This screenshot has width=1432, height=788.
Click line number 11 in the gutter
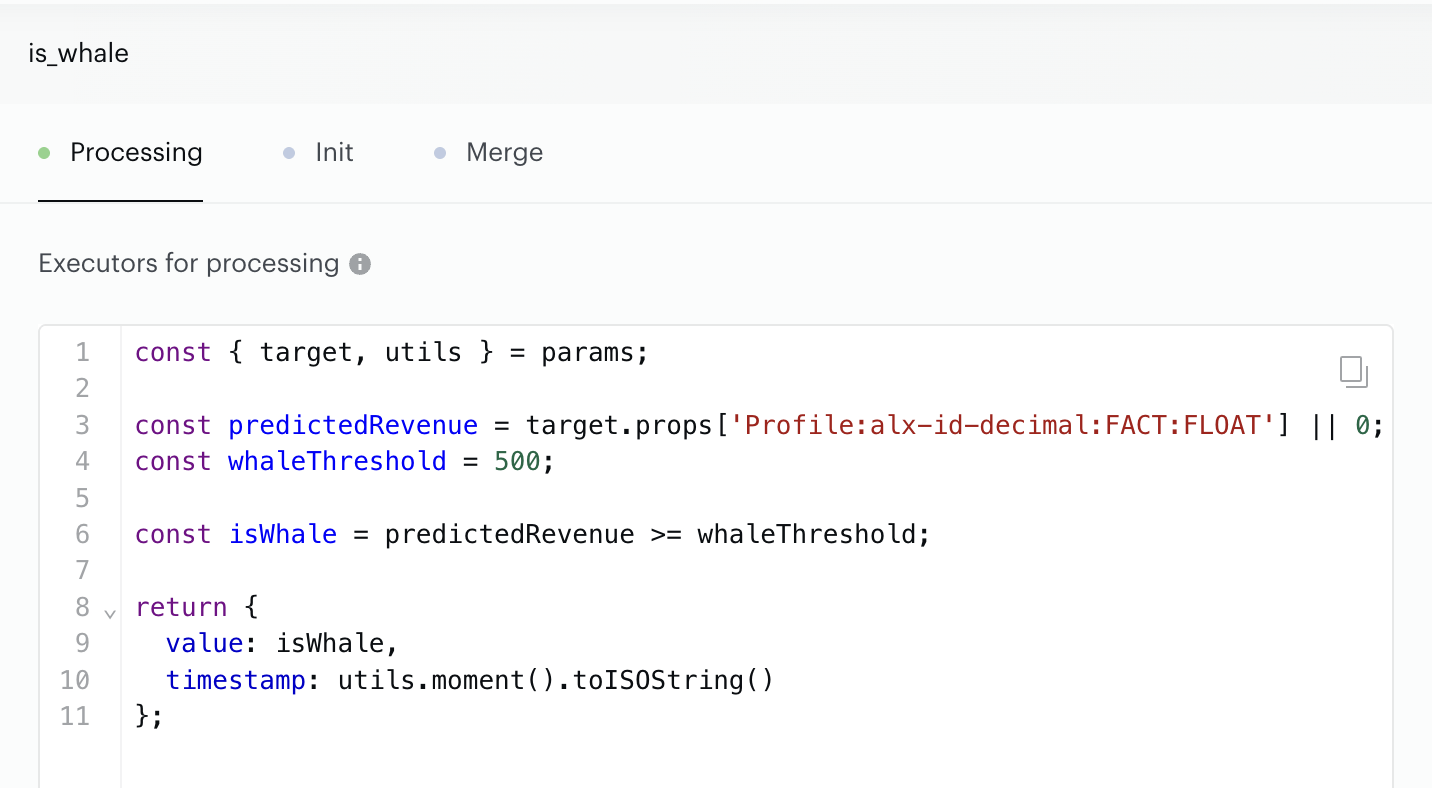(x=75, y=716)
